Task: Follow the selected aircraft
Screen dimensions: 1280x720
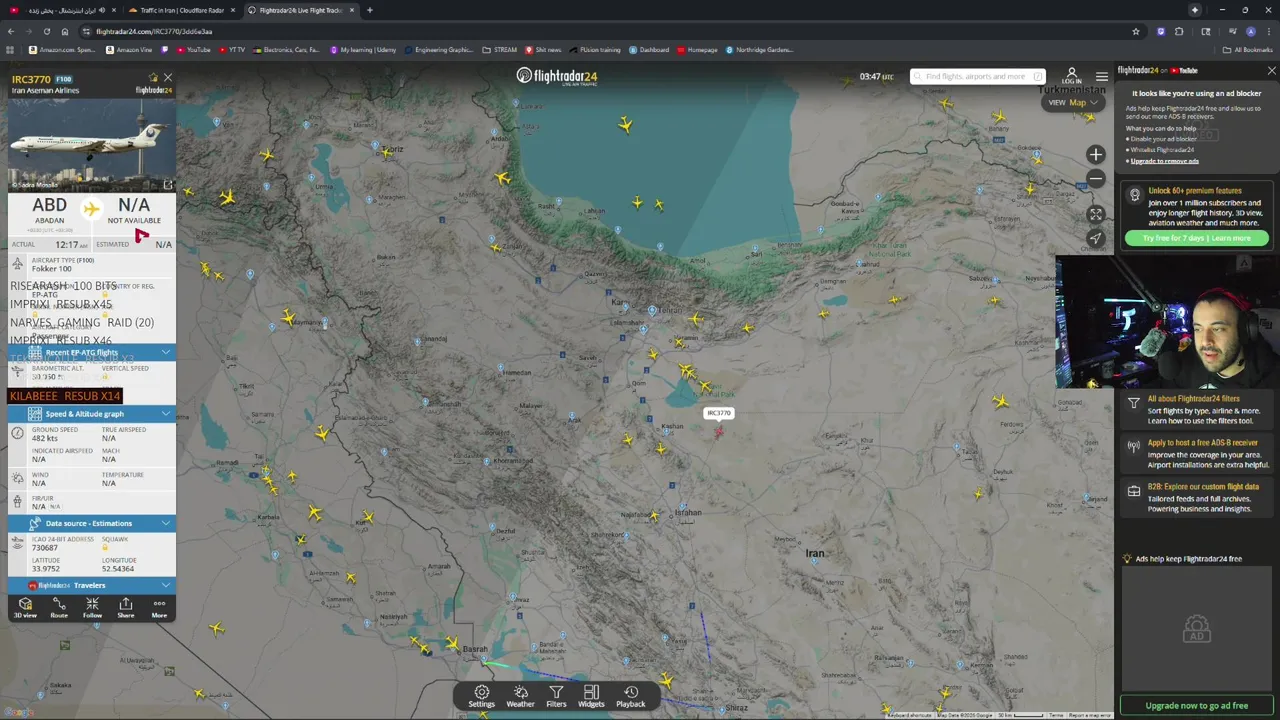Action: (92, 608)
